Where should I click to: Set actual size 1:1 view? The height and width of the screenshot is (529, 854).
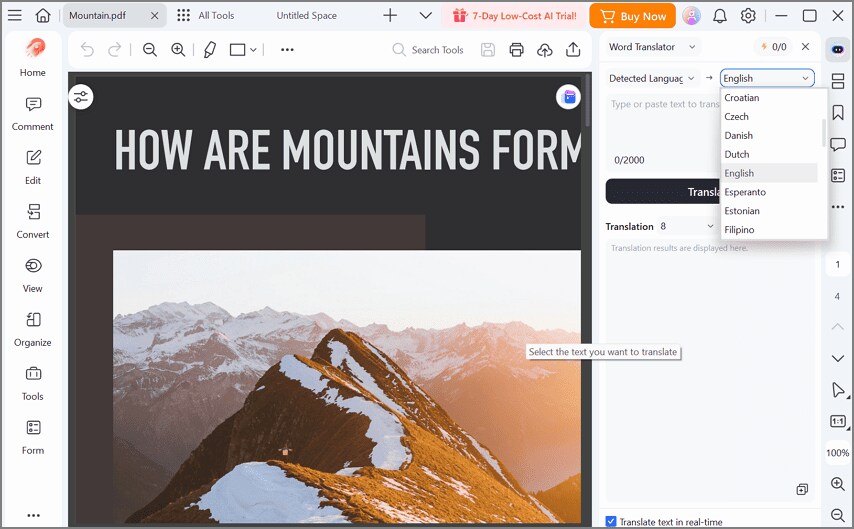pyautogui.click(x=838, y=421)
